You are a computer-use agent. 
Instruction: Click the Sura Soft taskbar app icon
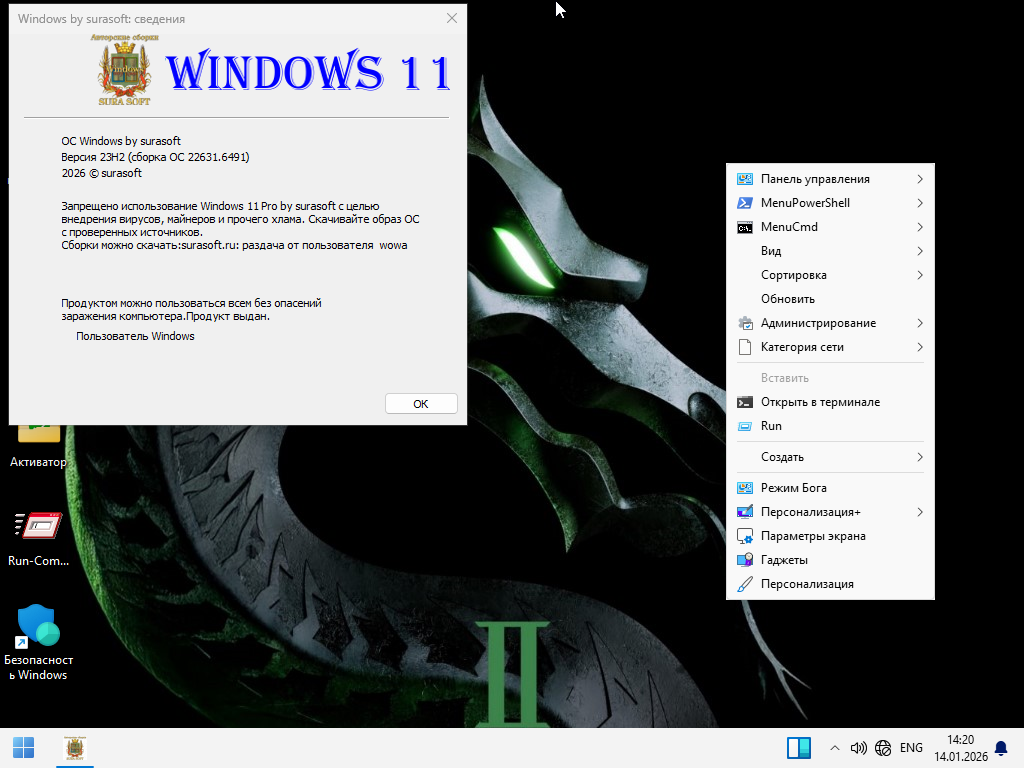tap(73, 748)
